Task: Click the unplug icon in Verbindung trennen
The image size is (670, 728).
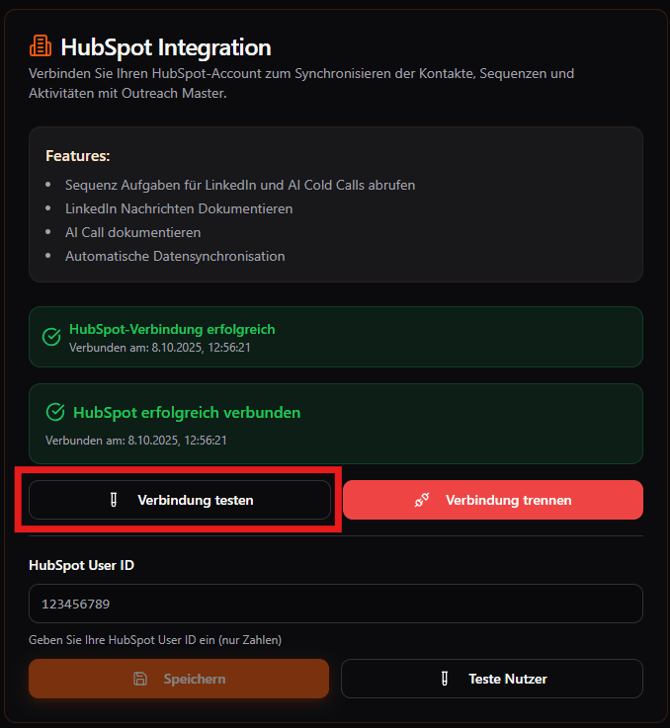Action: 422,500
